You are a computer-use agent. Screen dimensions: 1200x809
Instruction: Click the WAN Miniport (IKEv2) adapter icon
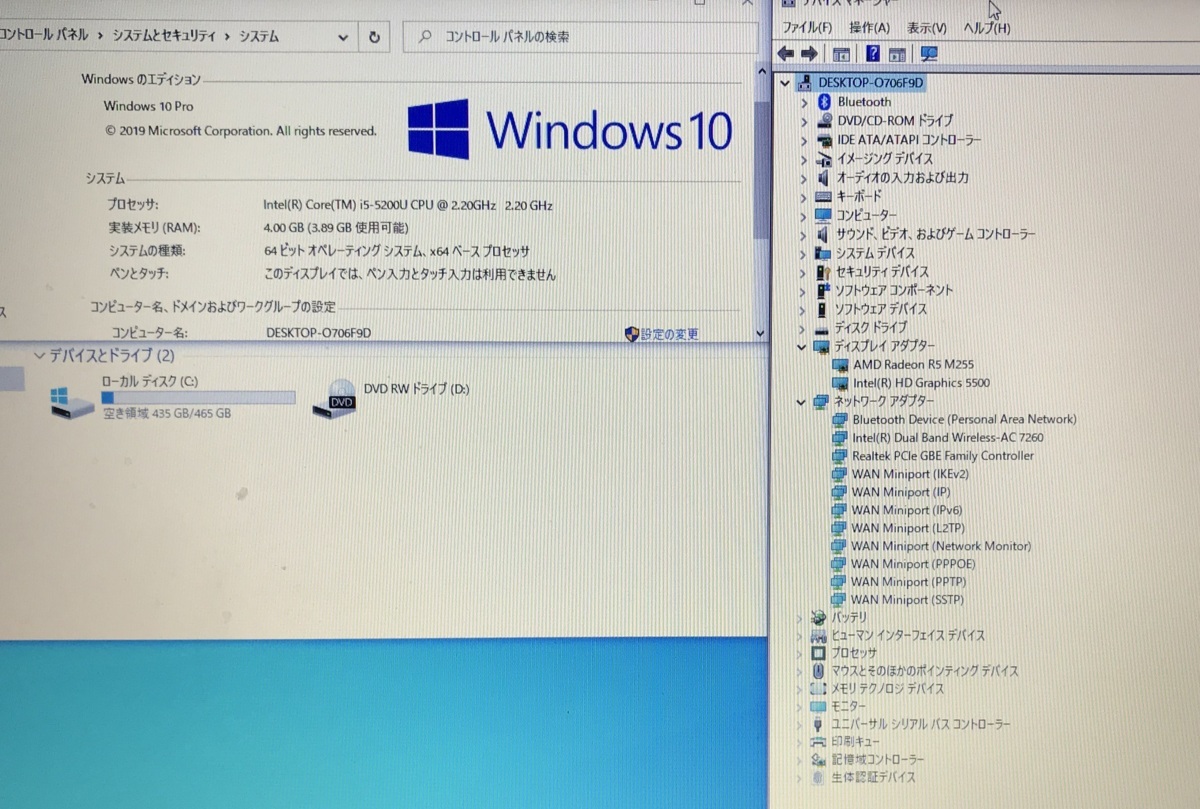840,474
